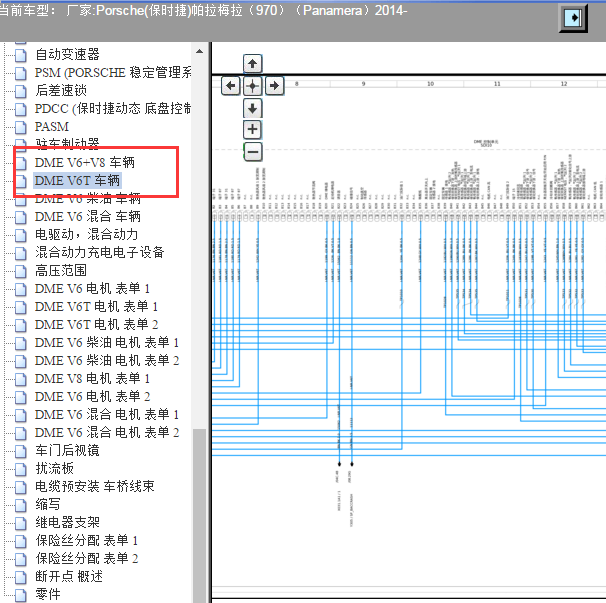
Task: Select the 断开点 概述 entry
Action: (69, 576)
